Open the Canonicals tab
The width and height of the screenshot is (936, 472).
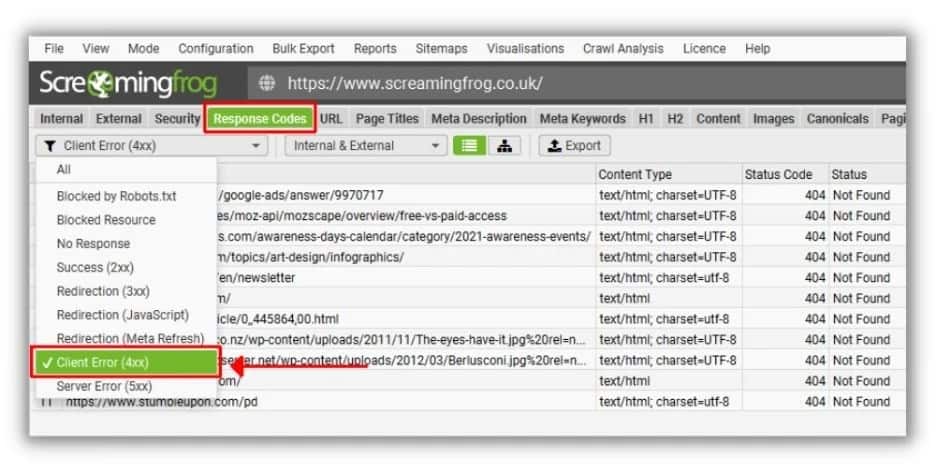click(x=838, y=119)
